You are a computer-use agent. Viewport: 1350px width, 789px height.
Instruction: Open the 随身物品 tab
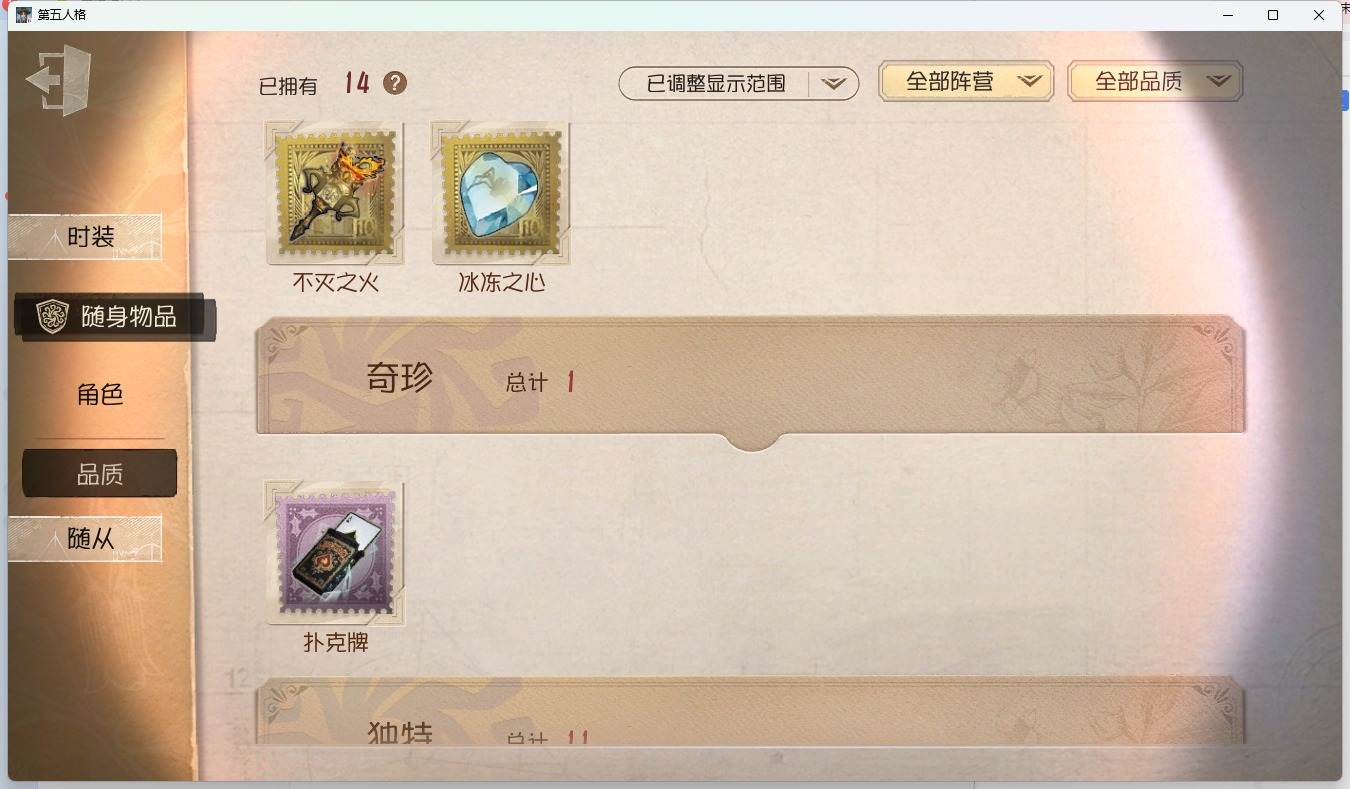click(114, 318)
